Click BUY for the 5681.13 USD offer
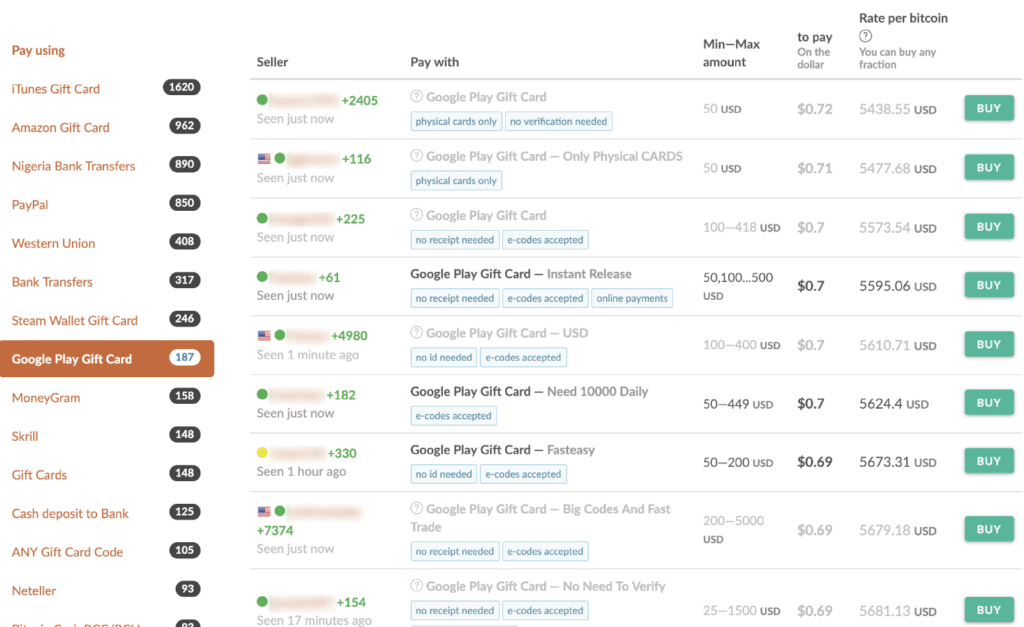Image resolution: width=1024 pixels, height=627 pixels. pyautogui.click(x=989, y=609)
